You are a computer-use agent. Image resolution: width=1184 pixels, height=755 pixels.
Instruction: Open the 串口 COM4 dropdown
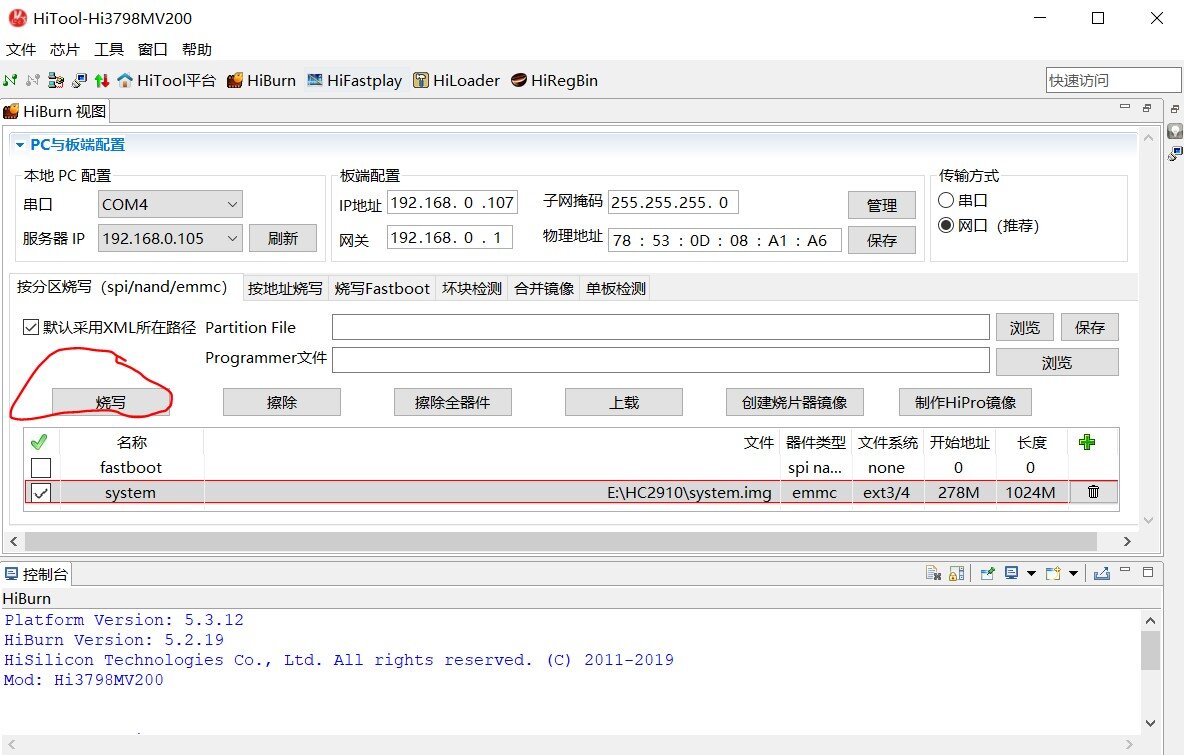[x=170, y=204]
